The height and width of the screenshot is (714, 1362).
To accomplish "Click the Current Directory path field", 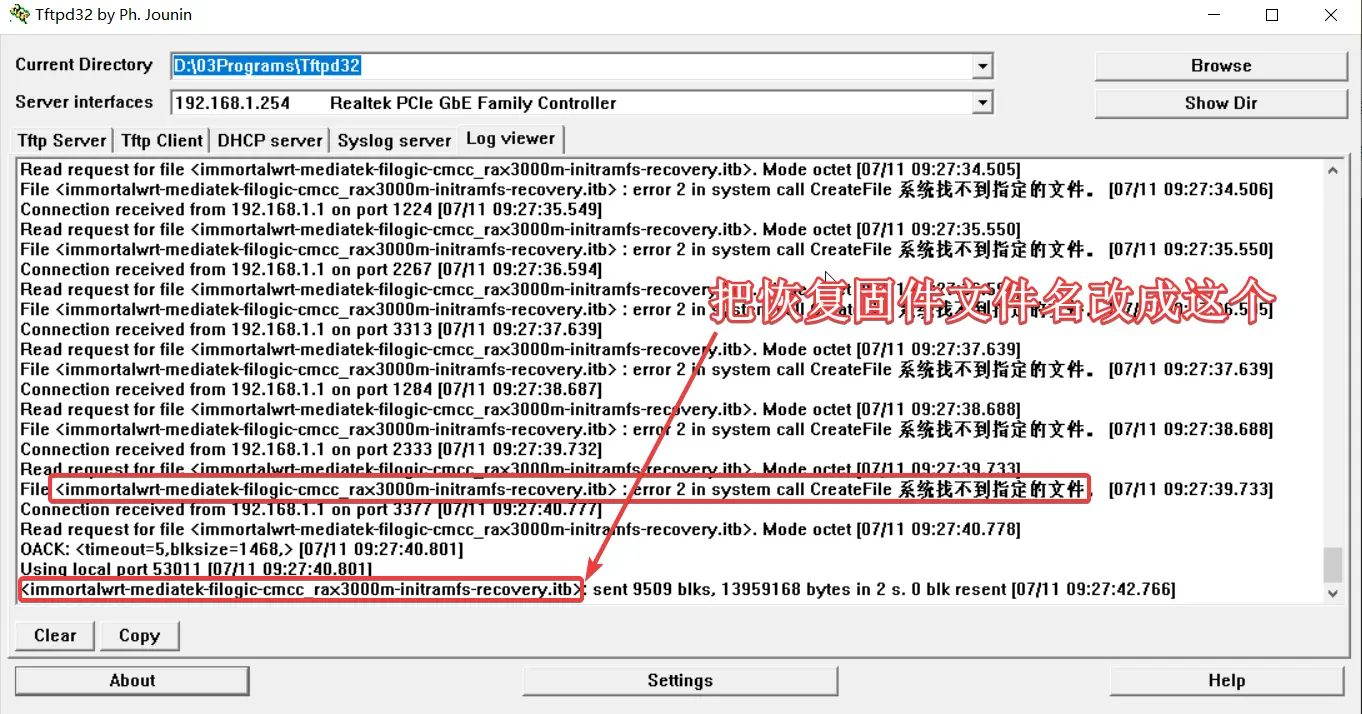I will tap(570, 67).
